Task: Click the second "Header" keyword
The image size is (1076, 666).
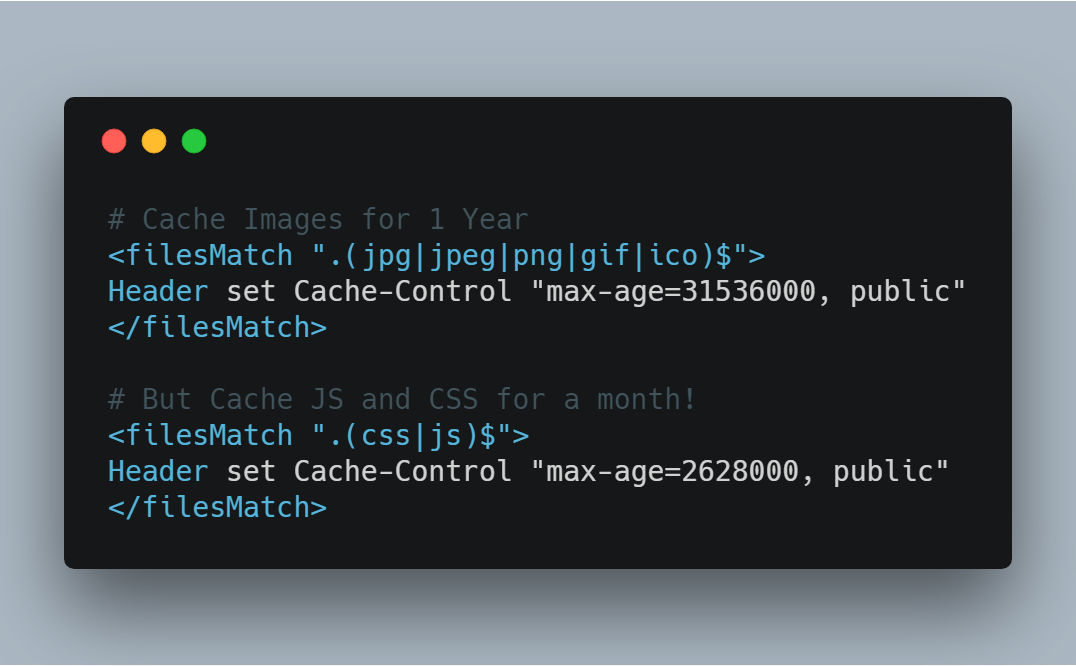Action: [x=158, y=471]
